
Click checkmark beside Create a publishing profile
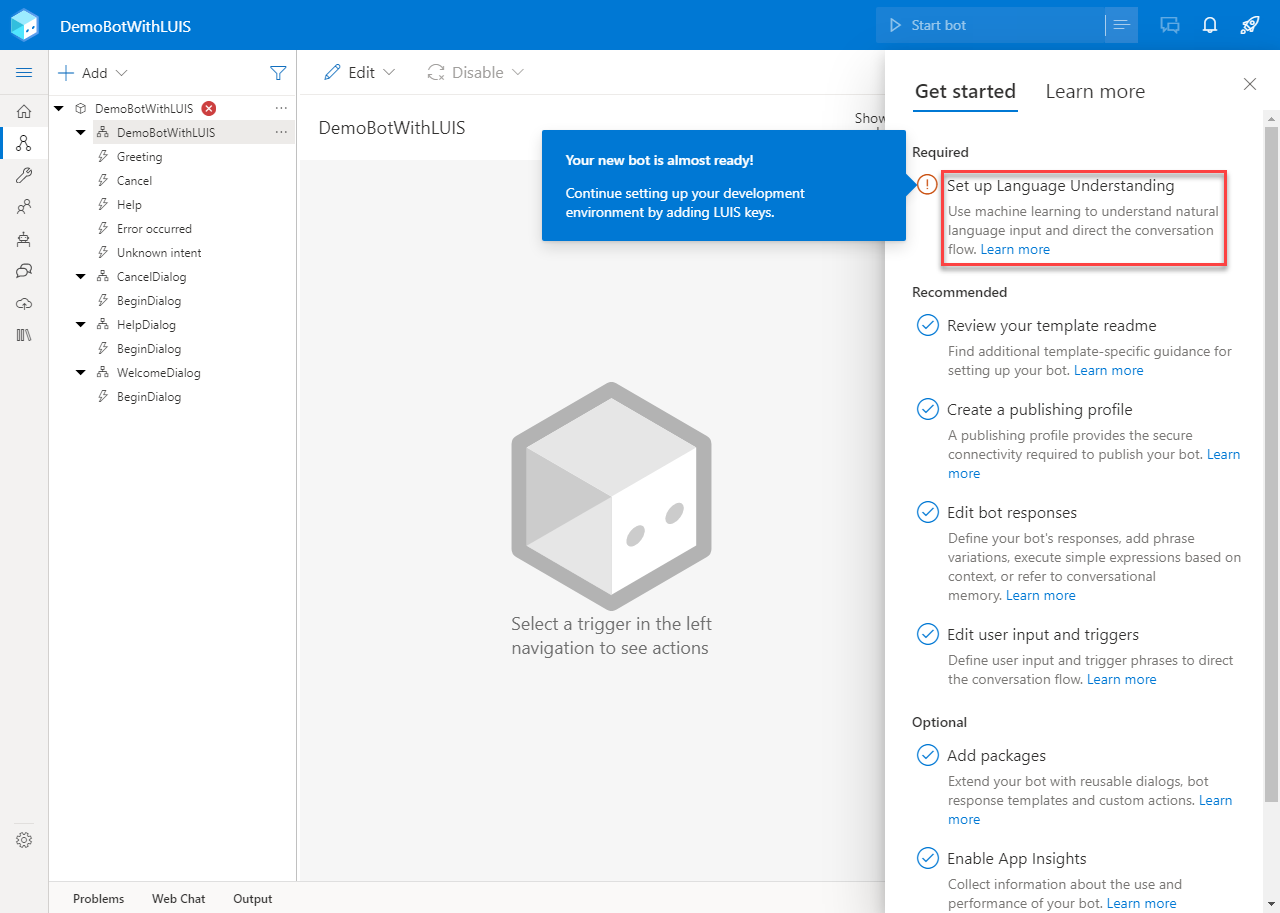(928, 409)
